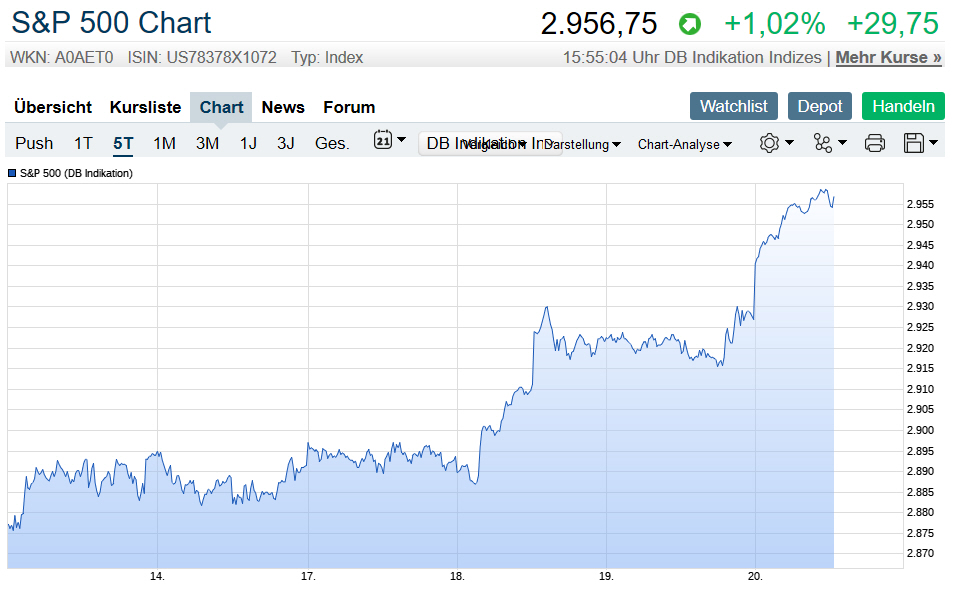953x591 pixels.
Task: Open the Forum tab
Action: [x=349, y=107]
